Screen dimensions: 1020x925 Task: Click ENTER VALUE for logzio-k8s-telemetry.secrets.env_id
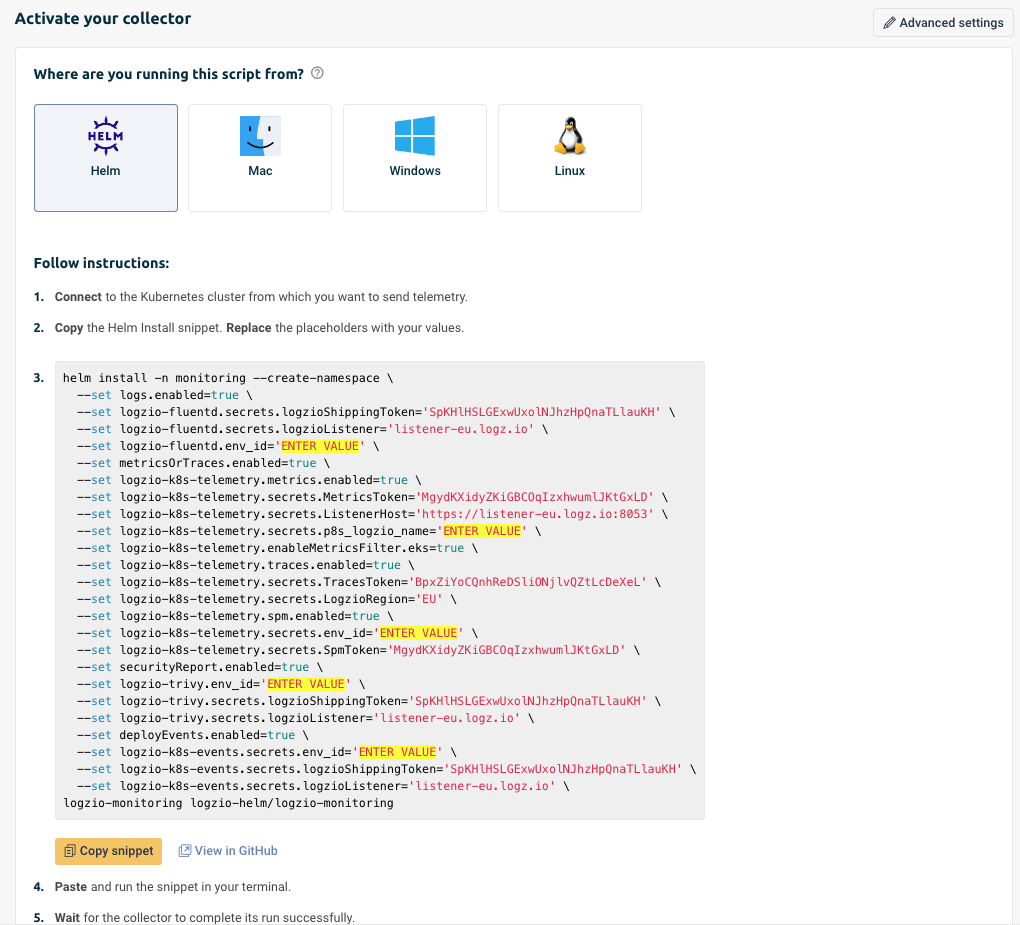tap(418, 633)
